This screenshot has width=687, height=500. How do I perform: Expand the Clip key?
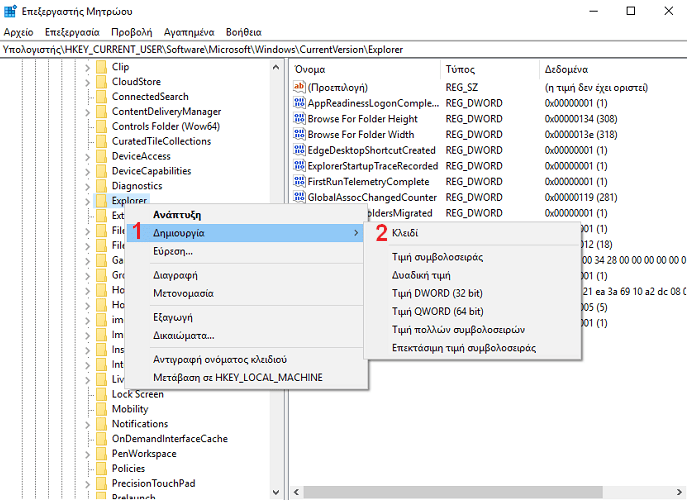click(x=87, y=67)
